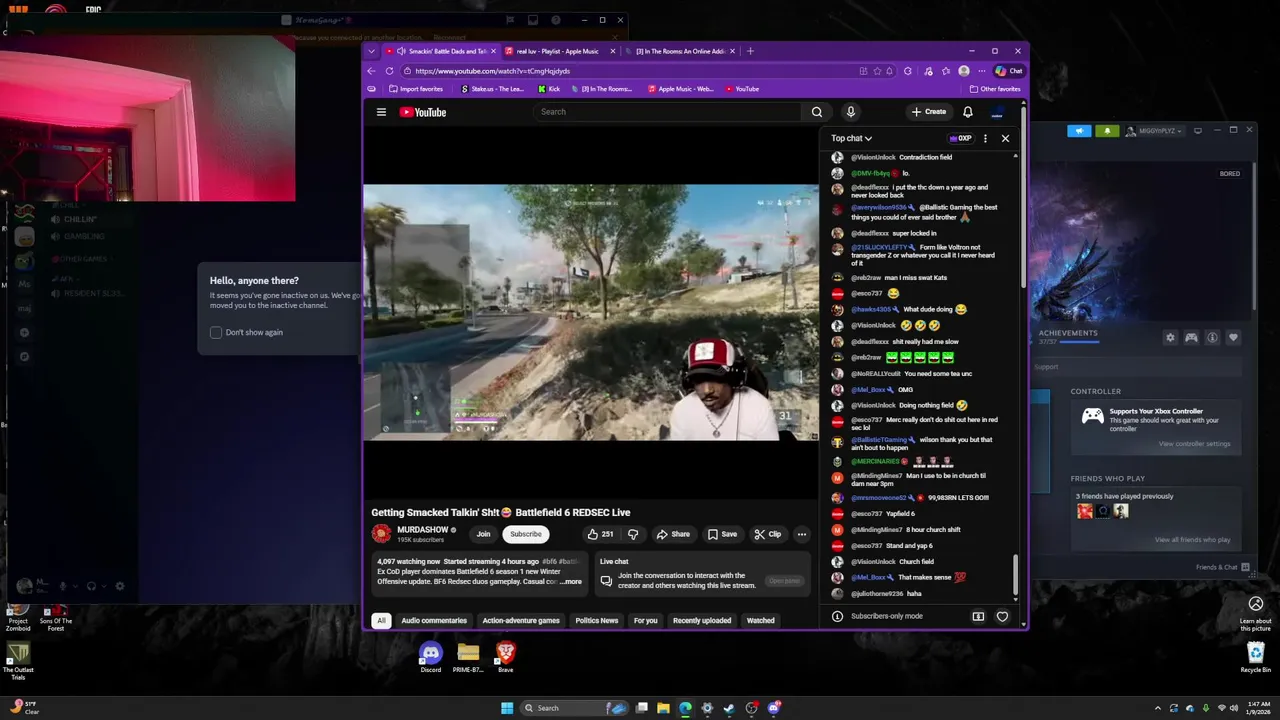Screen dimensions: 1280x720
Task: Click the favorite heart icon in Steam window
Action: coord(1233,338)
